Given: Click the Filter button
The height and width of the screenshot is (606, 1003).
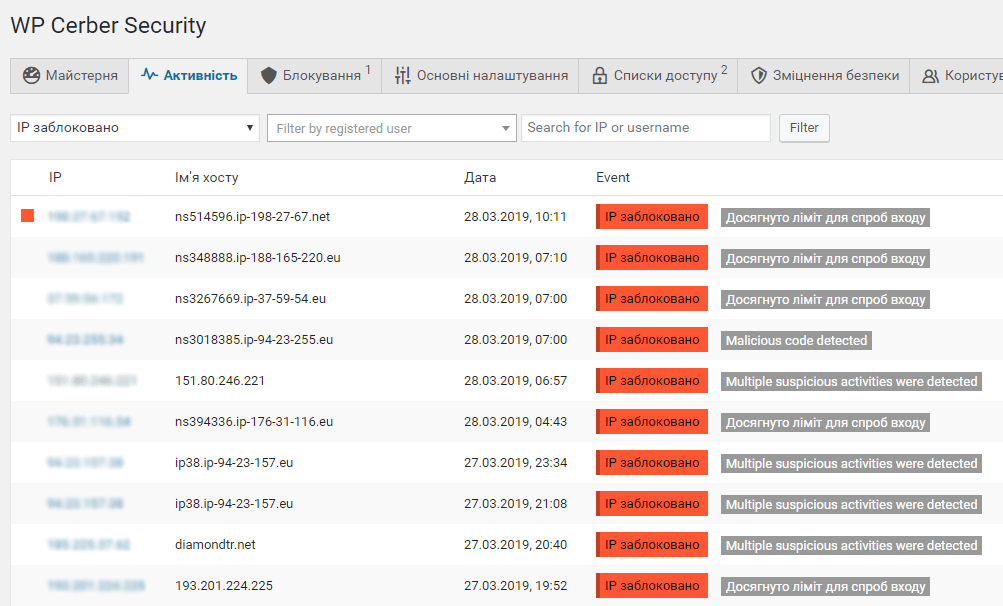Looking at the screenshot, I should (804, 128).
